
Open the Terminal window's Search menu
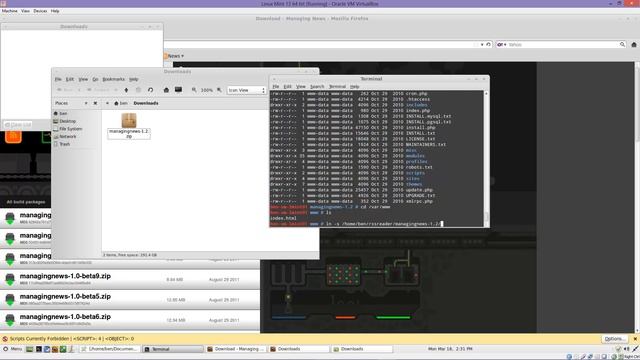pos(317,87)
